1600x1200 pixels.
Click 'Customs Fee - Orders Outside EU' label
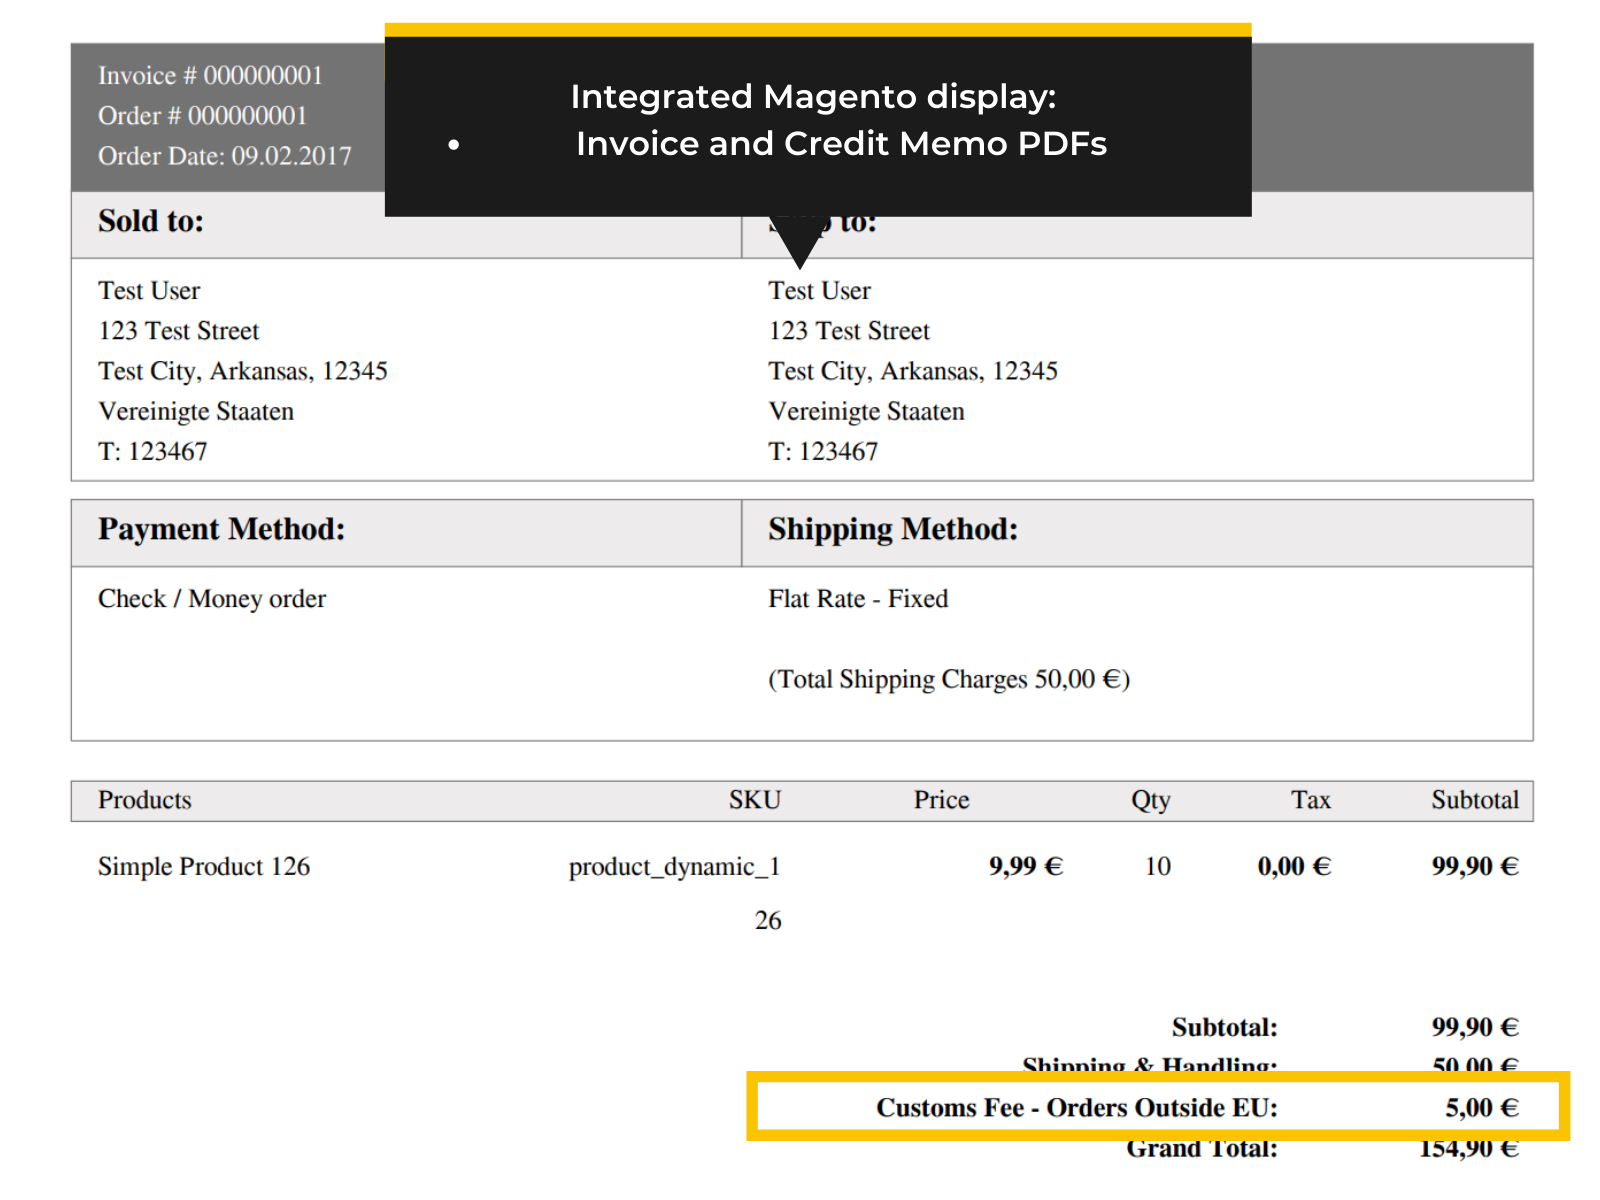pos(1076,1108)
